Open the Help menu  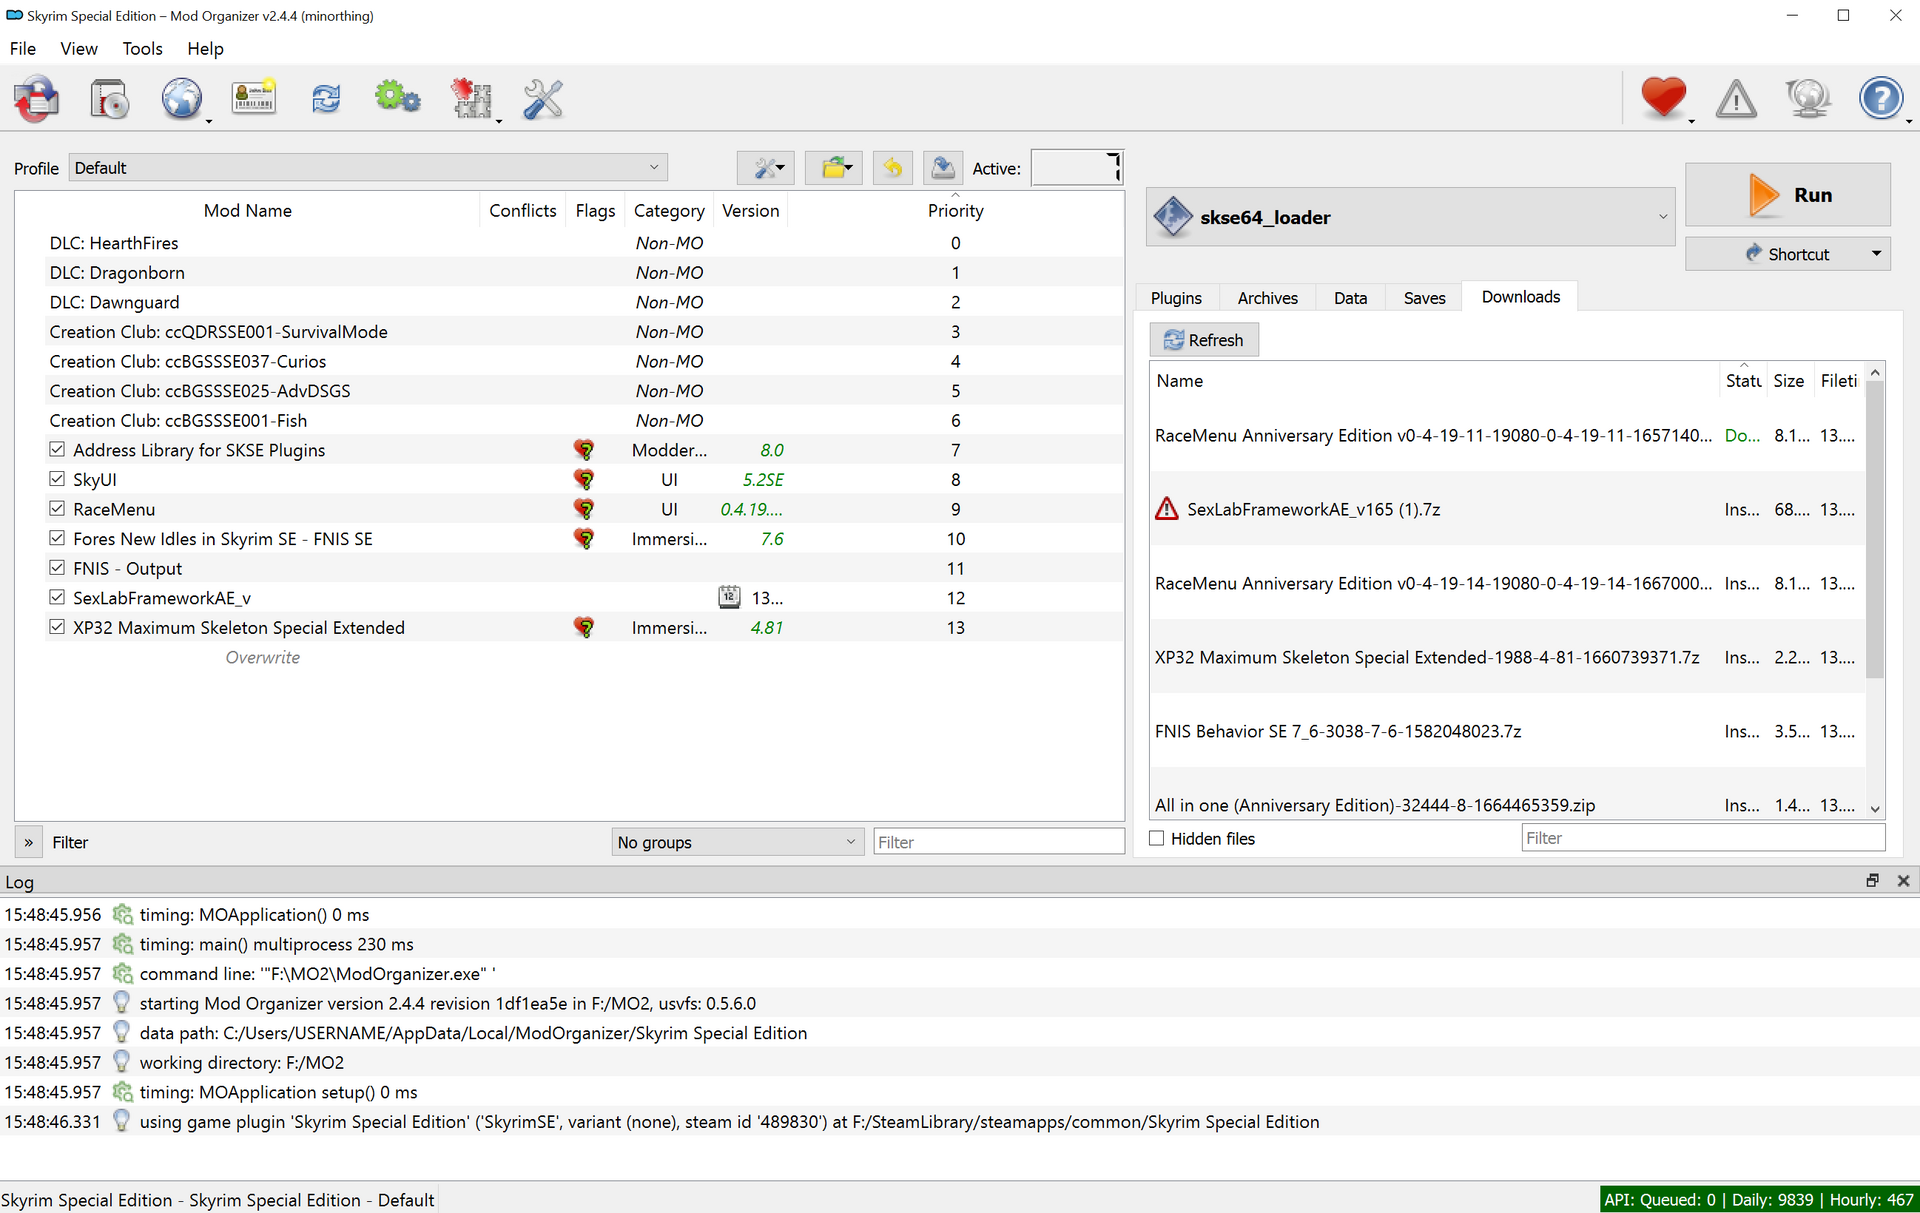click(x=205, y=49)
